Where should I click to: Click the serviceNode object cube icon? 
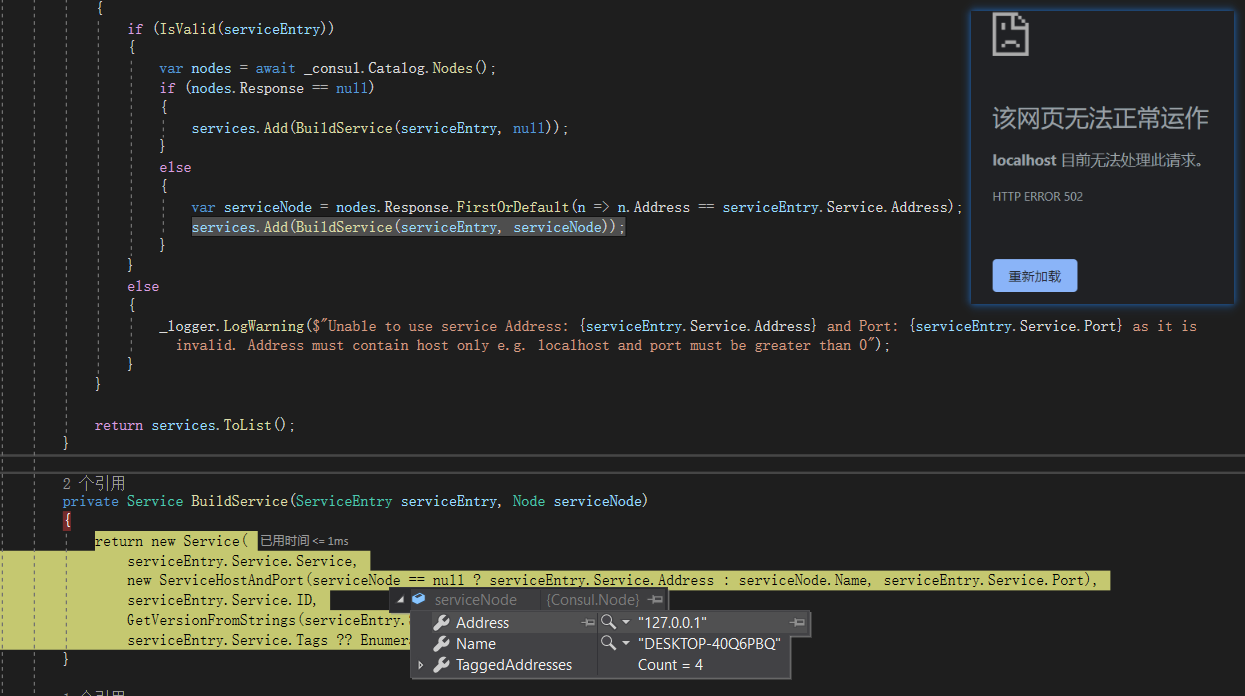[419, 600]
